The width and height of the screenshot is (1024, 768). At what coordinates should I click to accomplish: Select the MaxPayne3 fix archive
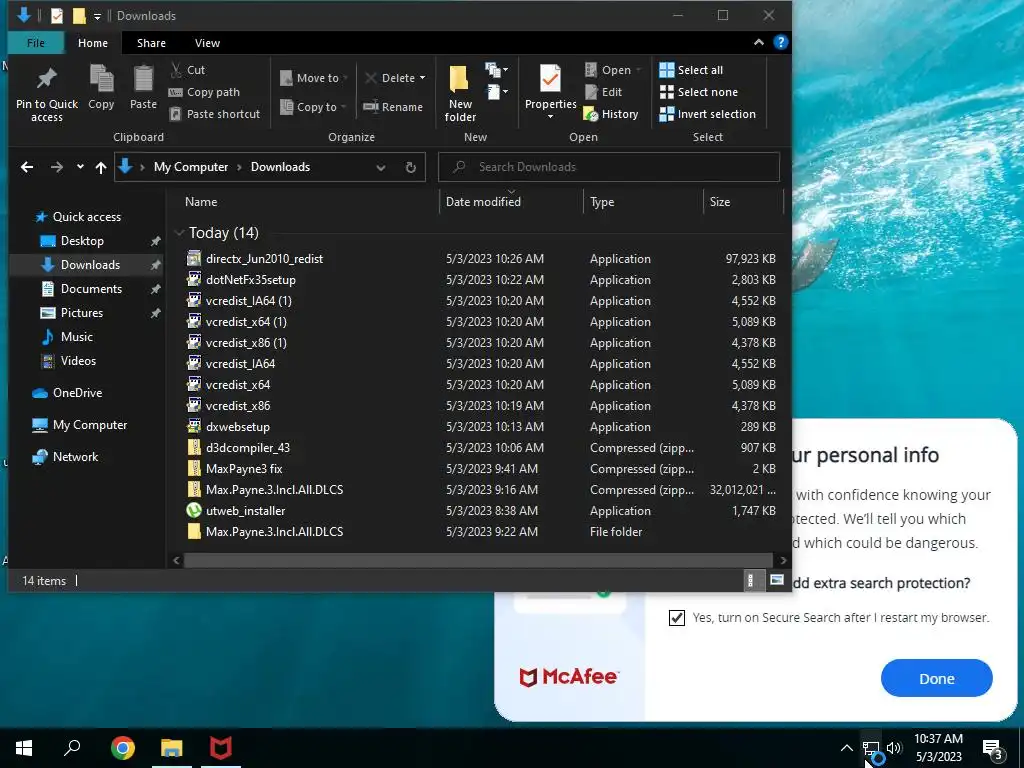[x=244, y=468]
